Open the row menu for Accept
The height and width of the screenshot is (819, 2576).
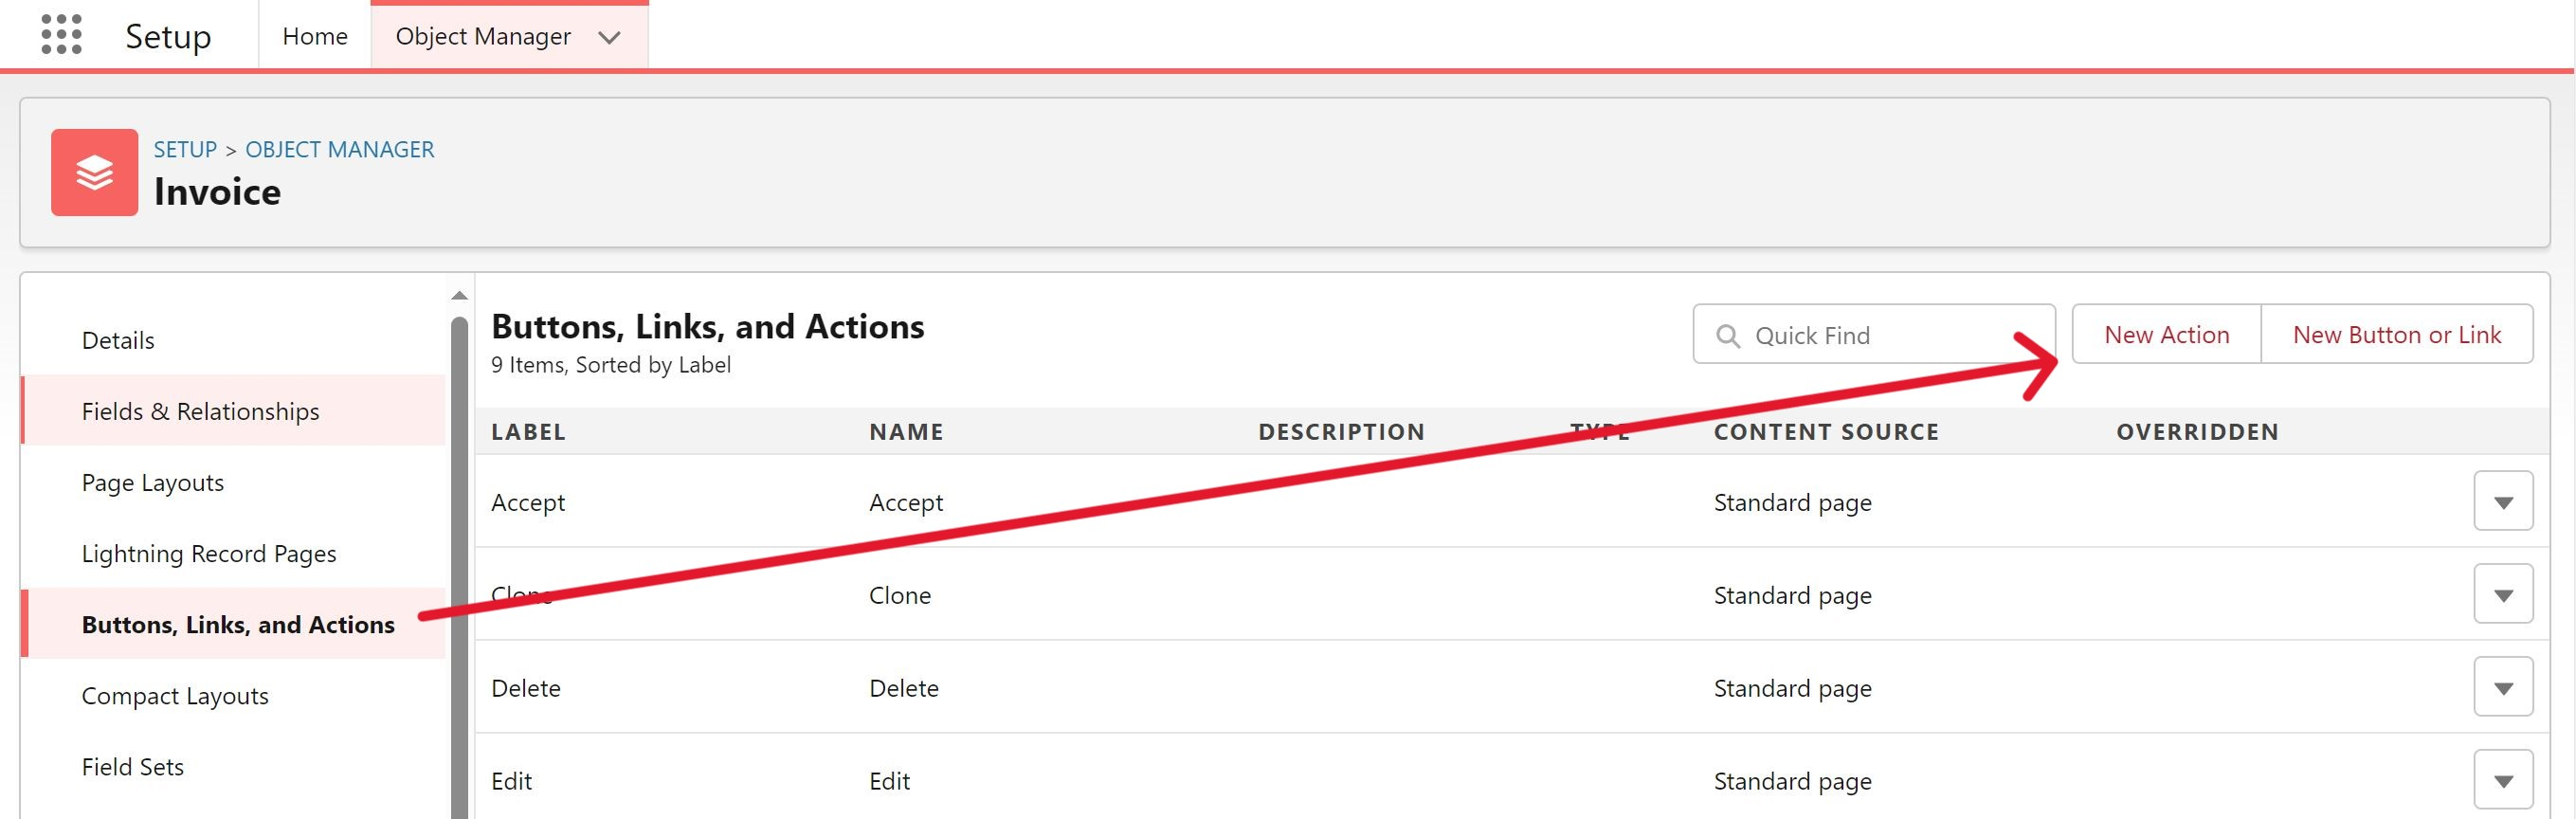click(2503, 501)
